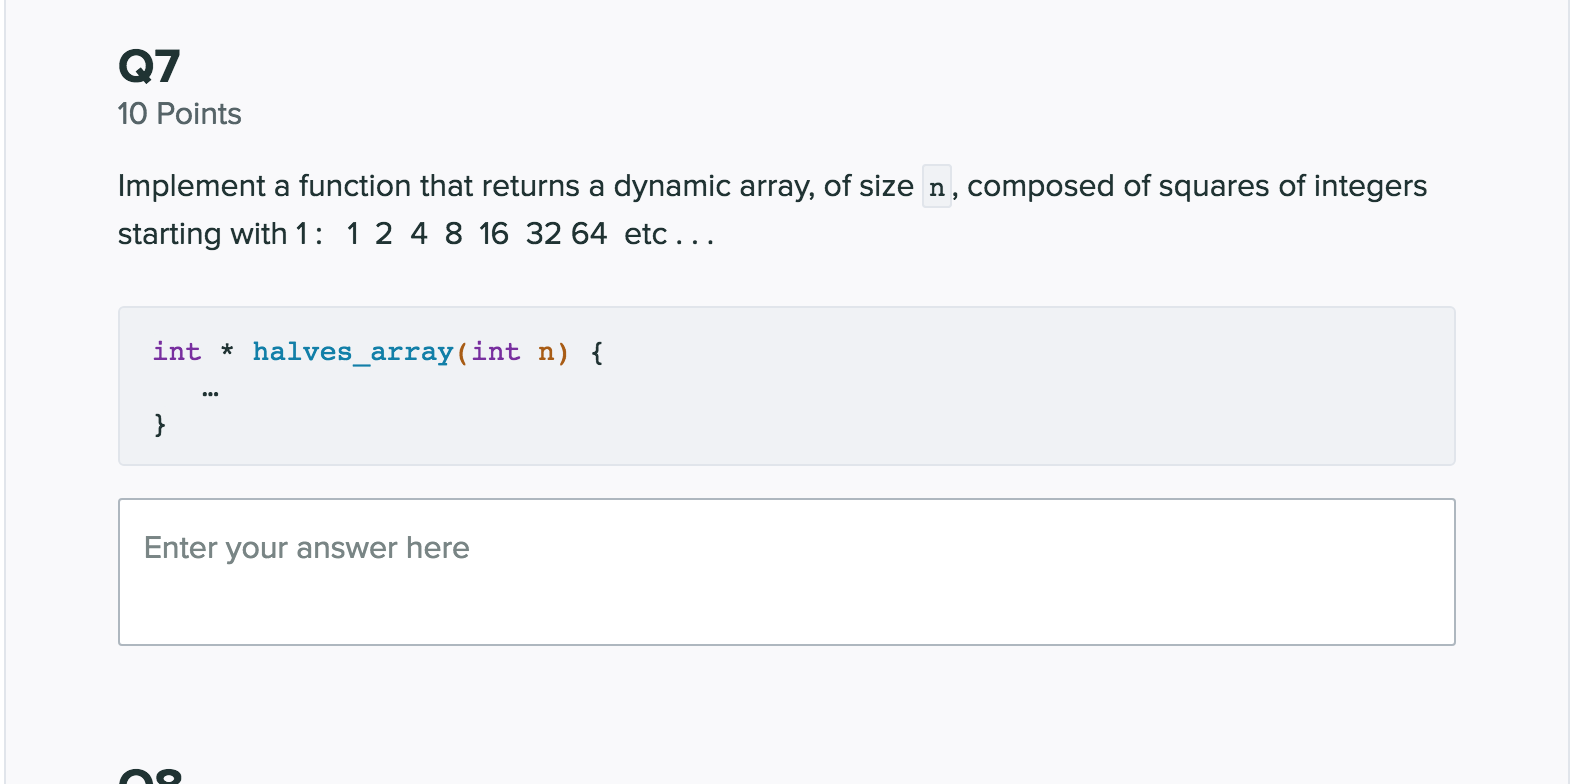Click the 10 Points label
The image size is (1576, 784).
click(x=178, y=114)
